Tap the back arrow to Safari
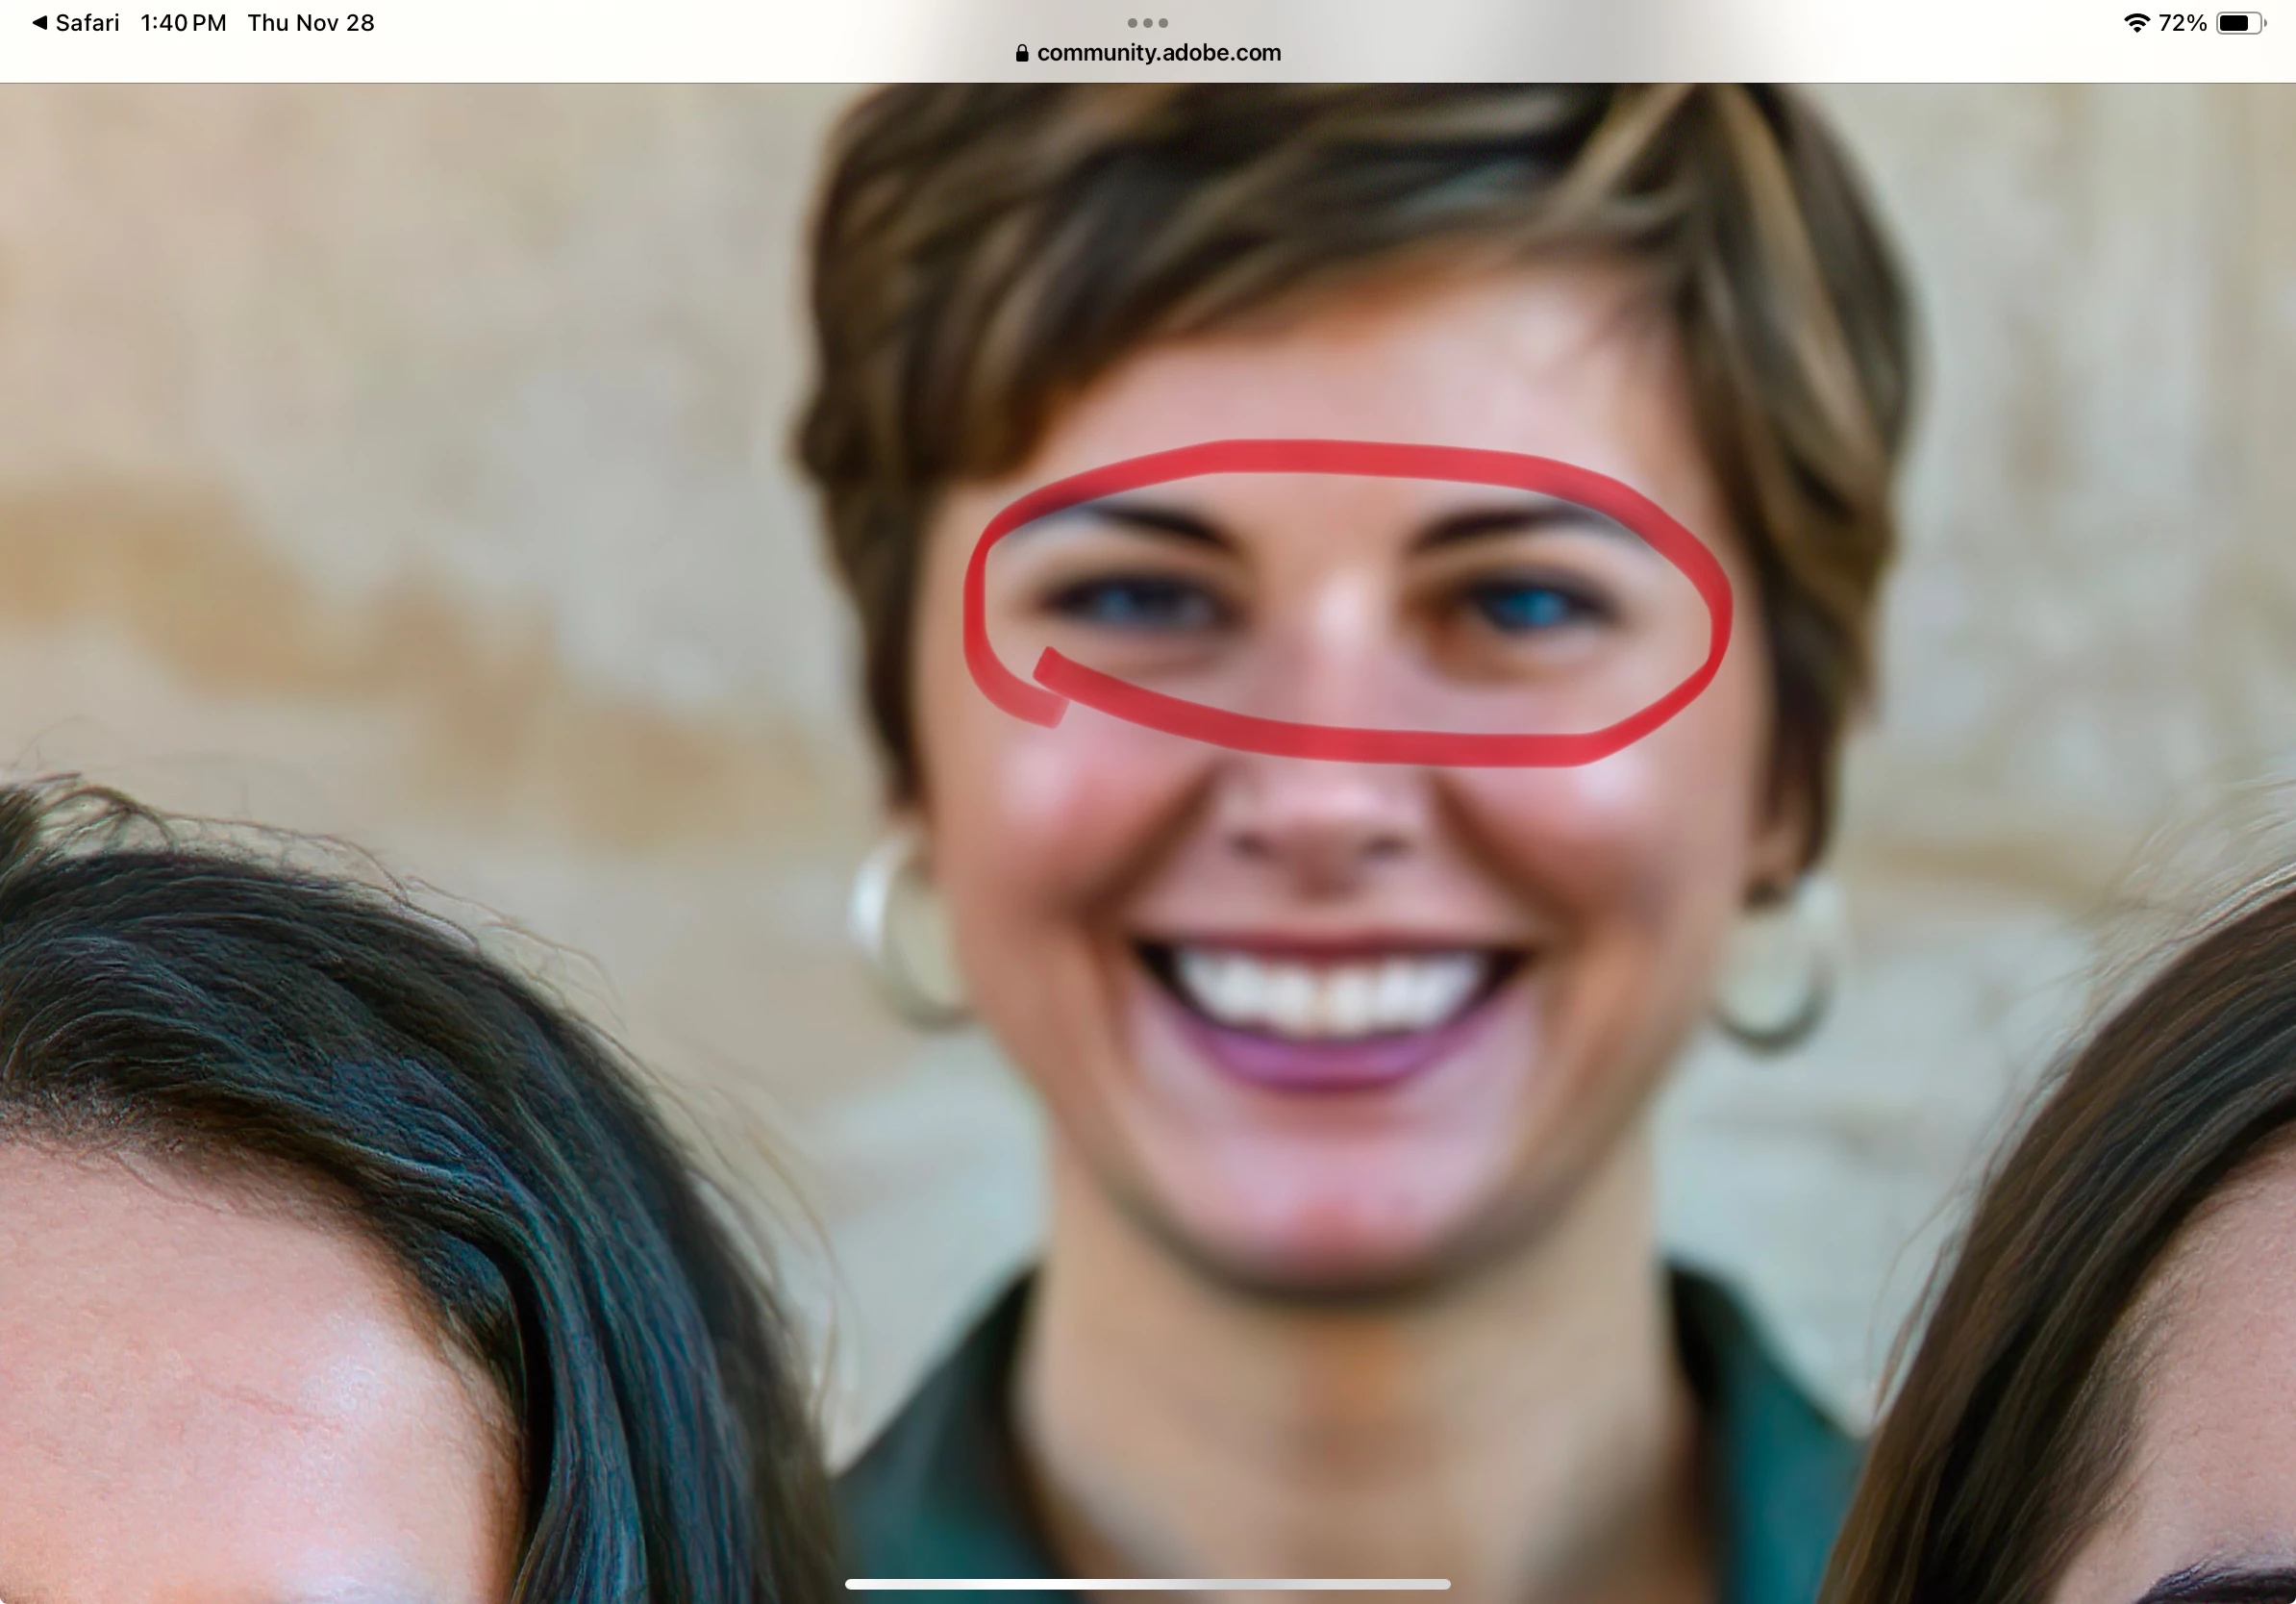The height and width of the screenshot is (1604, 2296). 41,23
